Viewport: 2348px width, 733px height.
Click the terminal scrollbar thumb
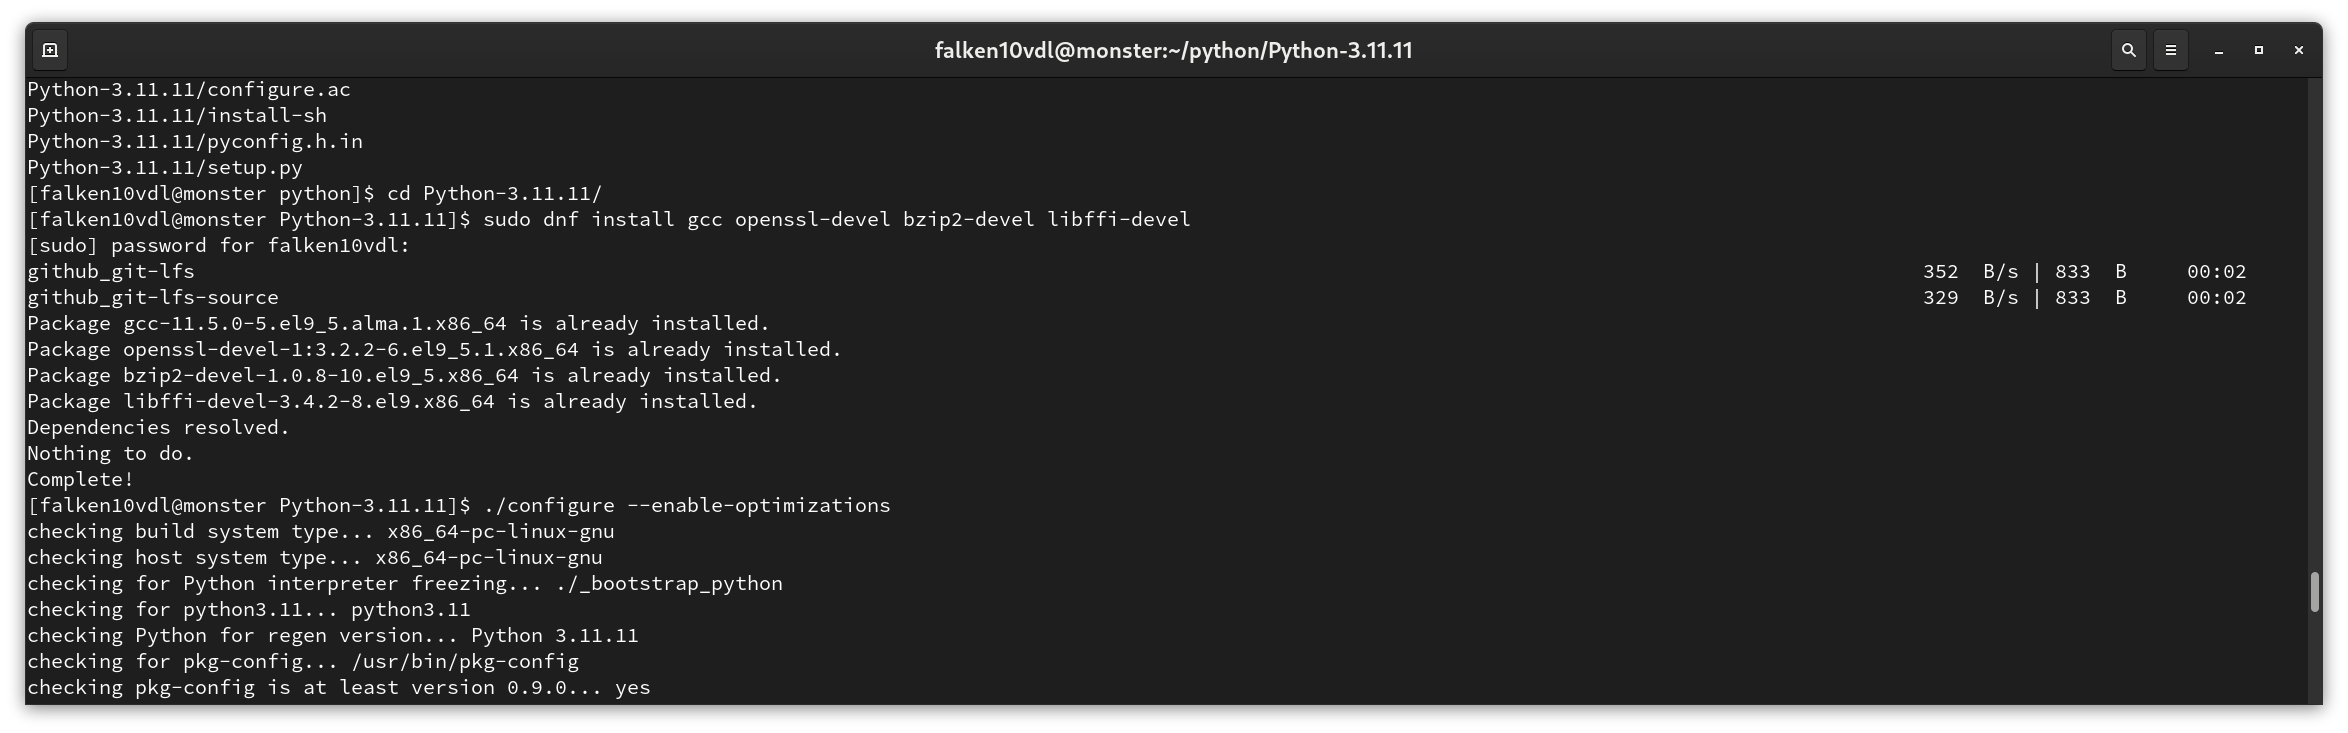[2314, 591]
